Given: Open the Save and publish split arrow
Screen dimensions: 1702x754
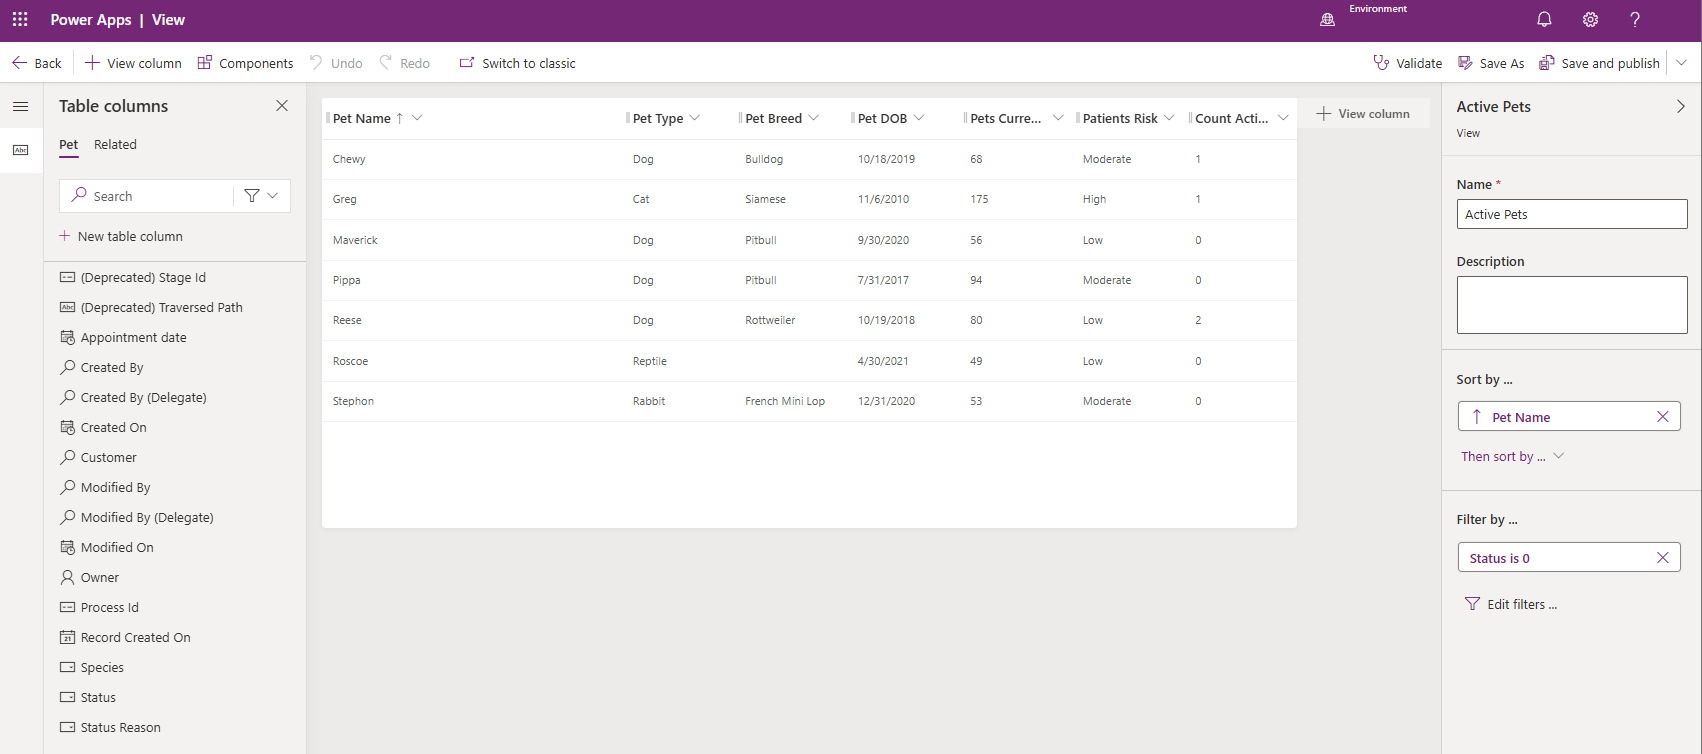Looking at the screenshot, I should click(1682, 63).
